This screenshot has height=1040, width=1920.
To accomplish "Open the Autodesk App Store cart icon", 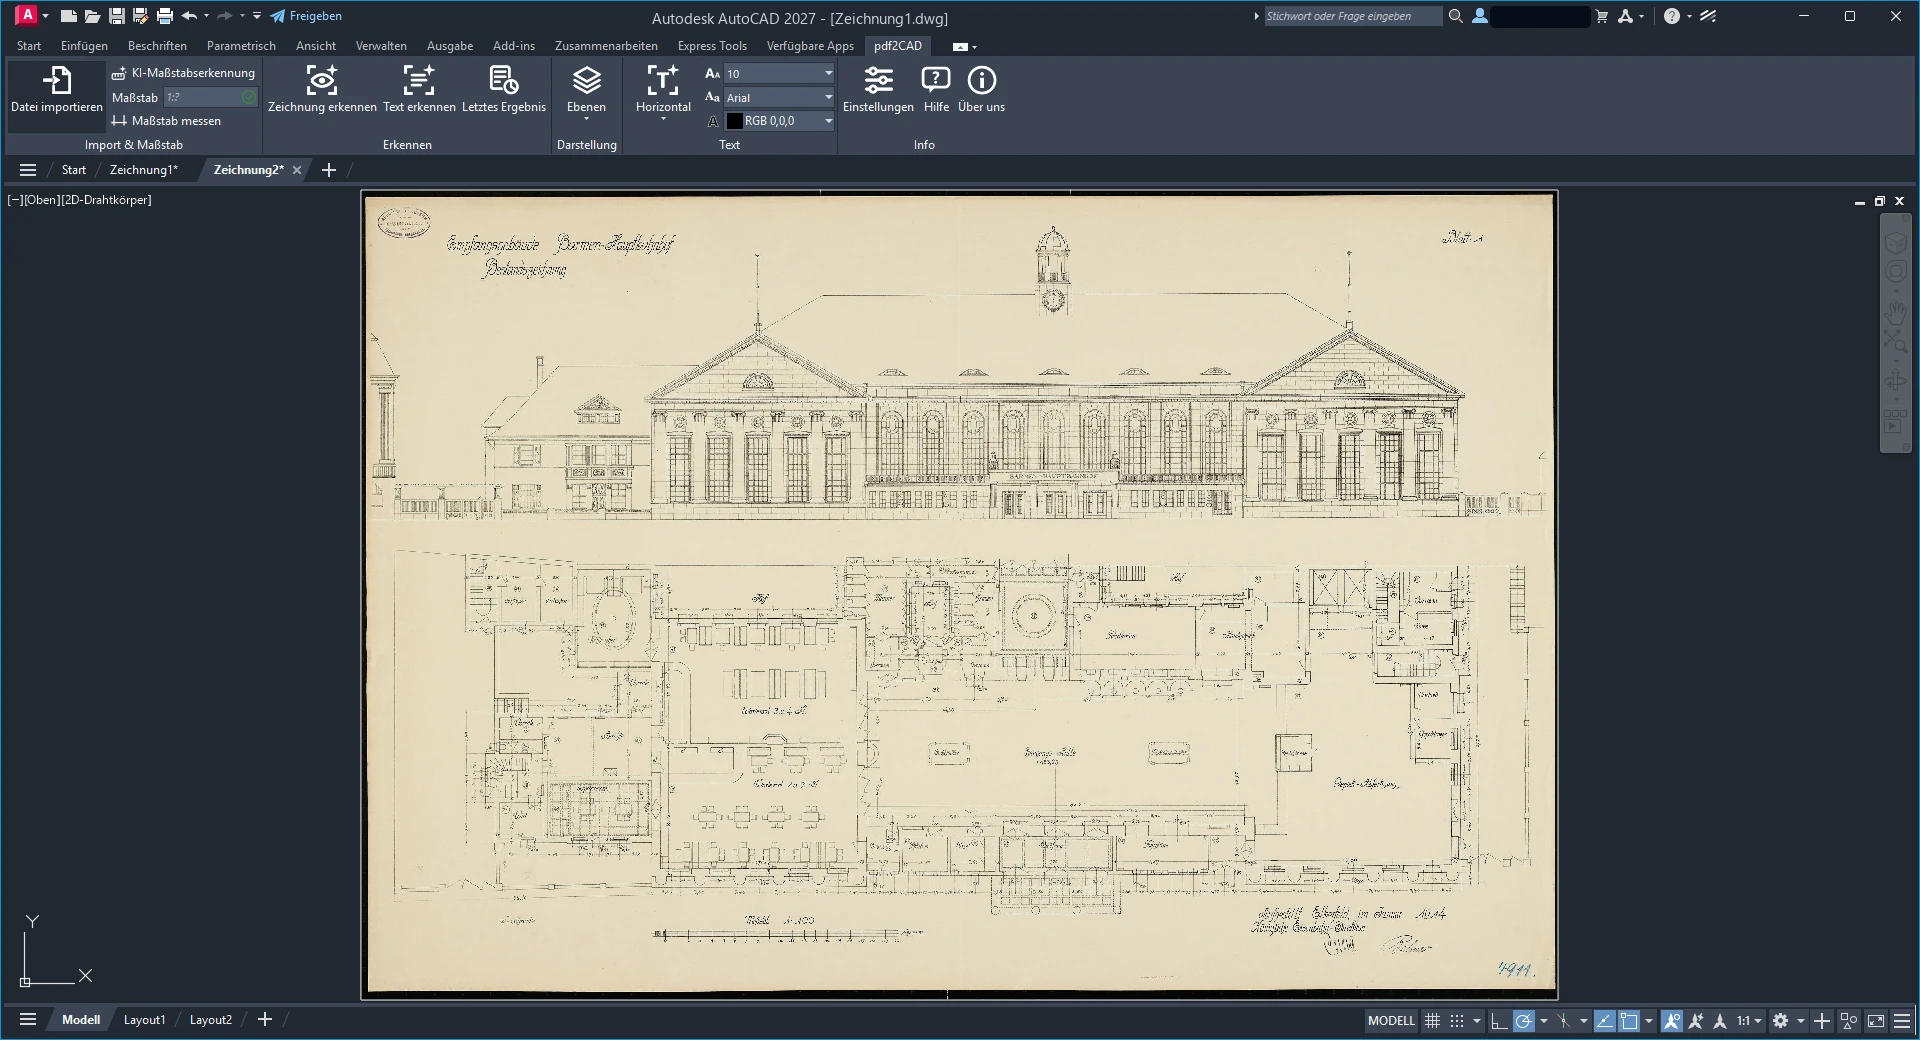I will click(1602, 16).
